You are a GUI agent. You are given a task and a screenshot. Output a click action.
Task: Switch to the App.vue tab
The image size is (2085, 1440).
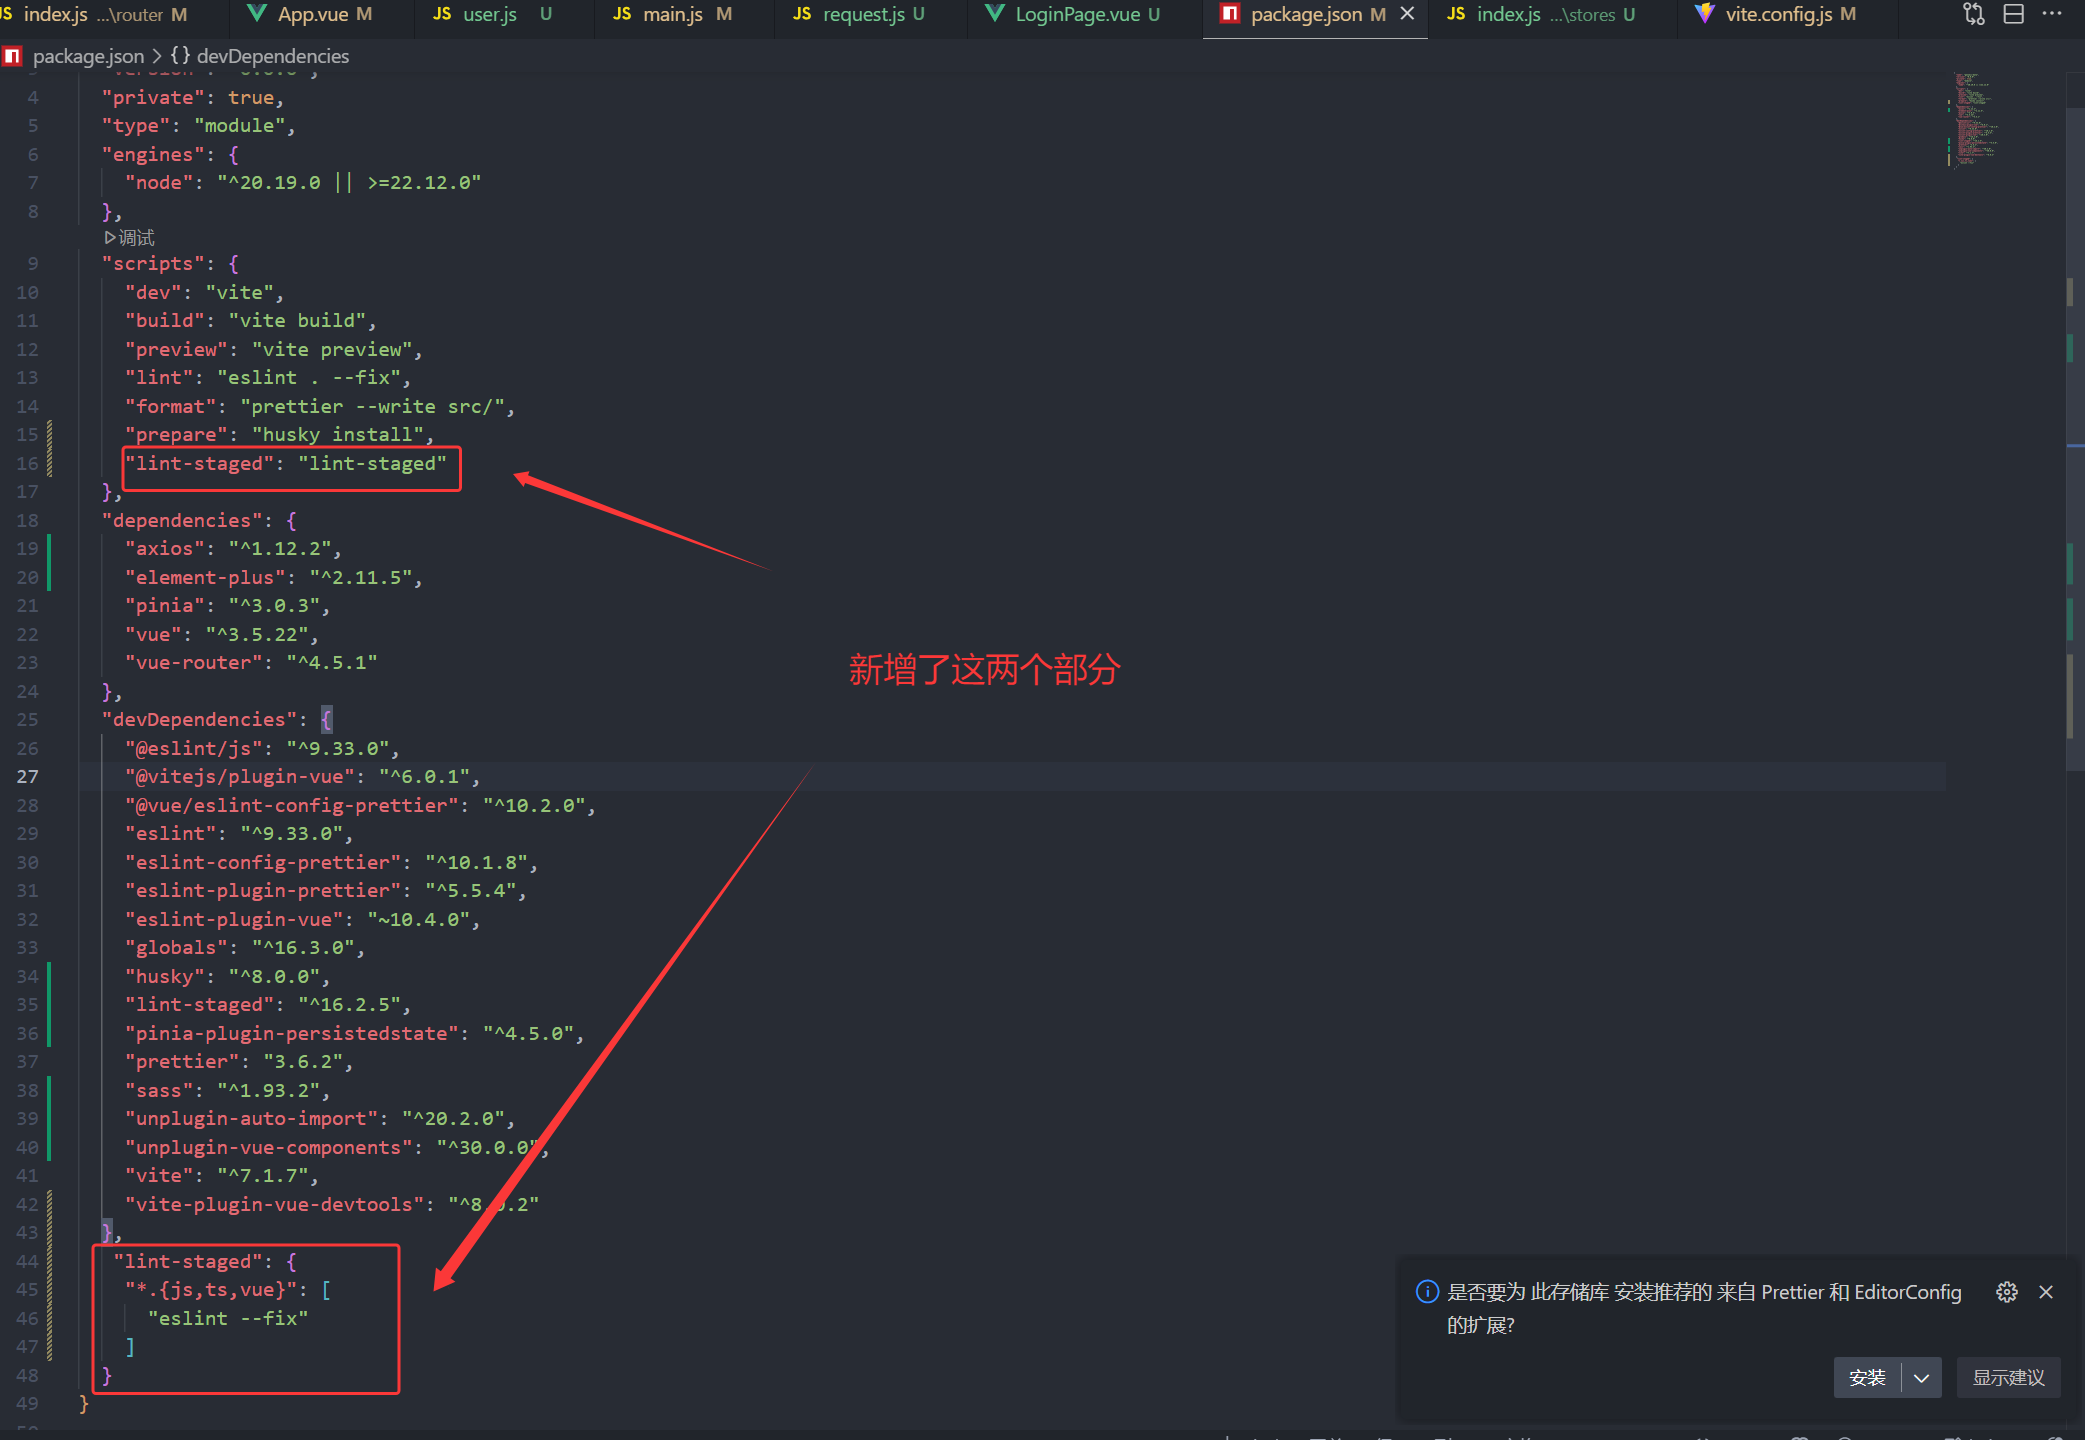click(x=312, y=14)
